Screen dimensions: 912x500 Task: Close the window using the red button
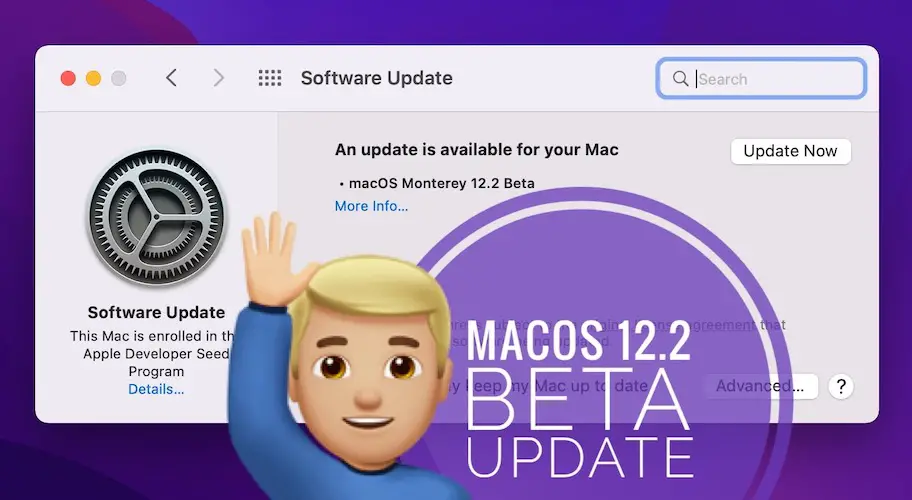click(68, 78)
